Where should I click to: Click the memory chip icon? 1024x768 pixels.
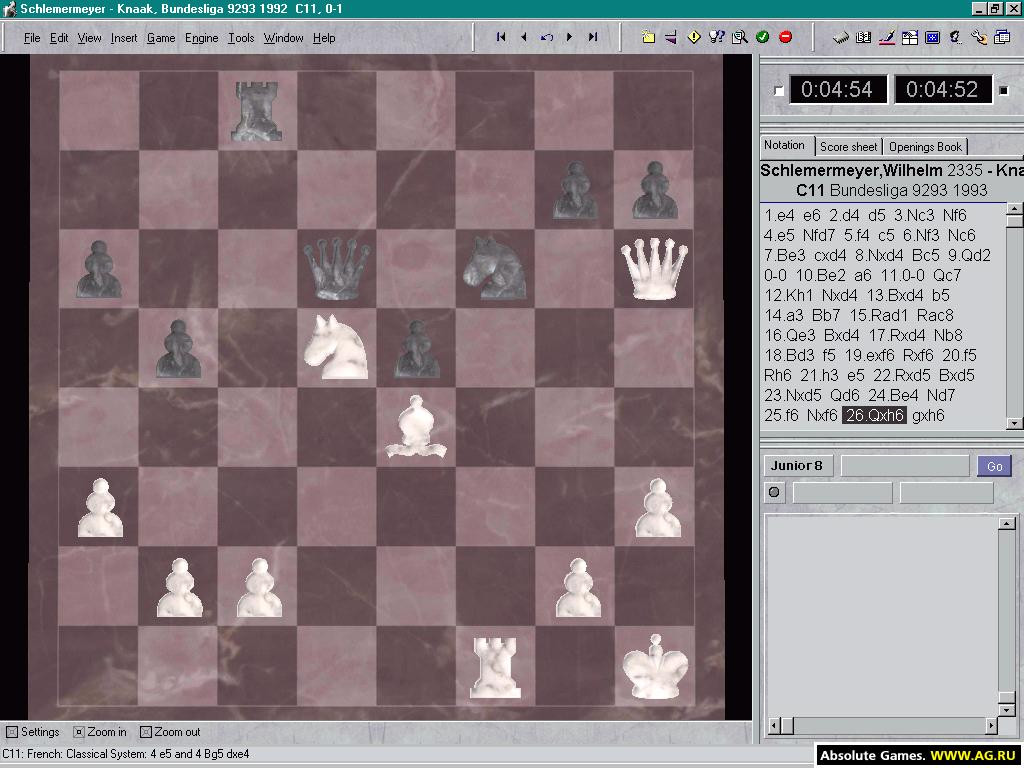click(840, 37)
